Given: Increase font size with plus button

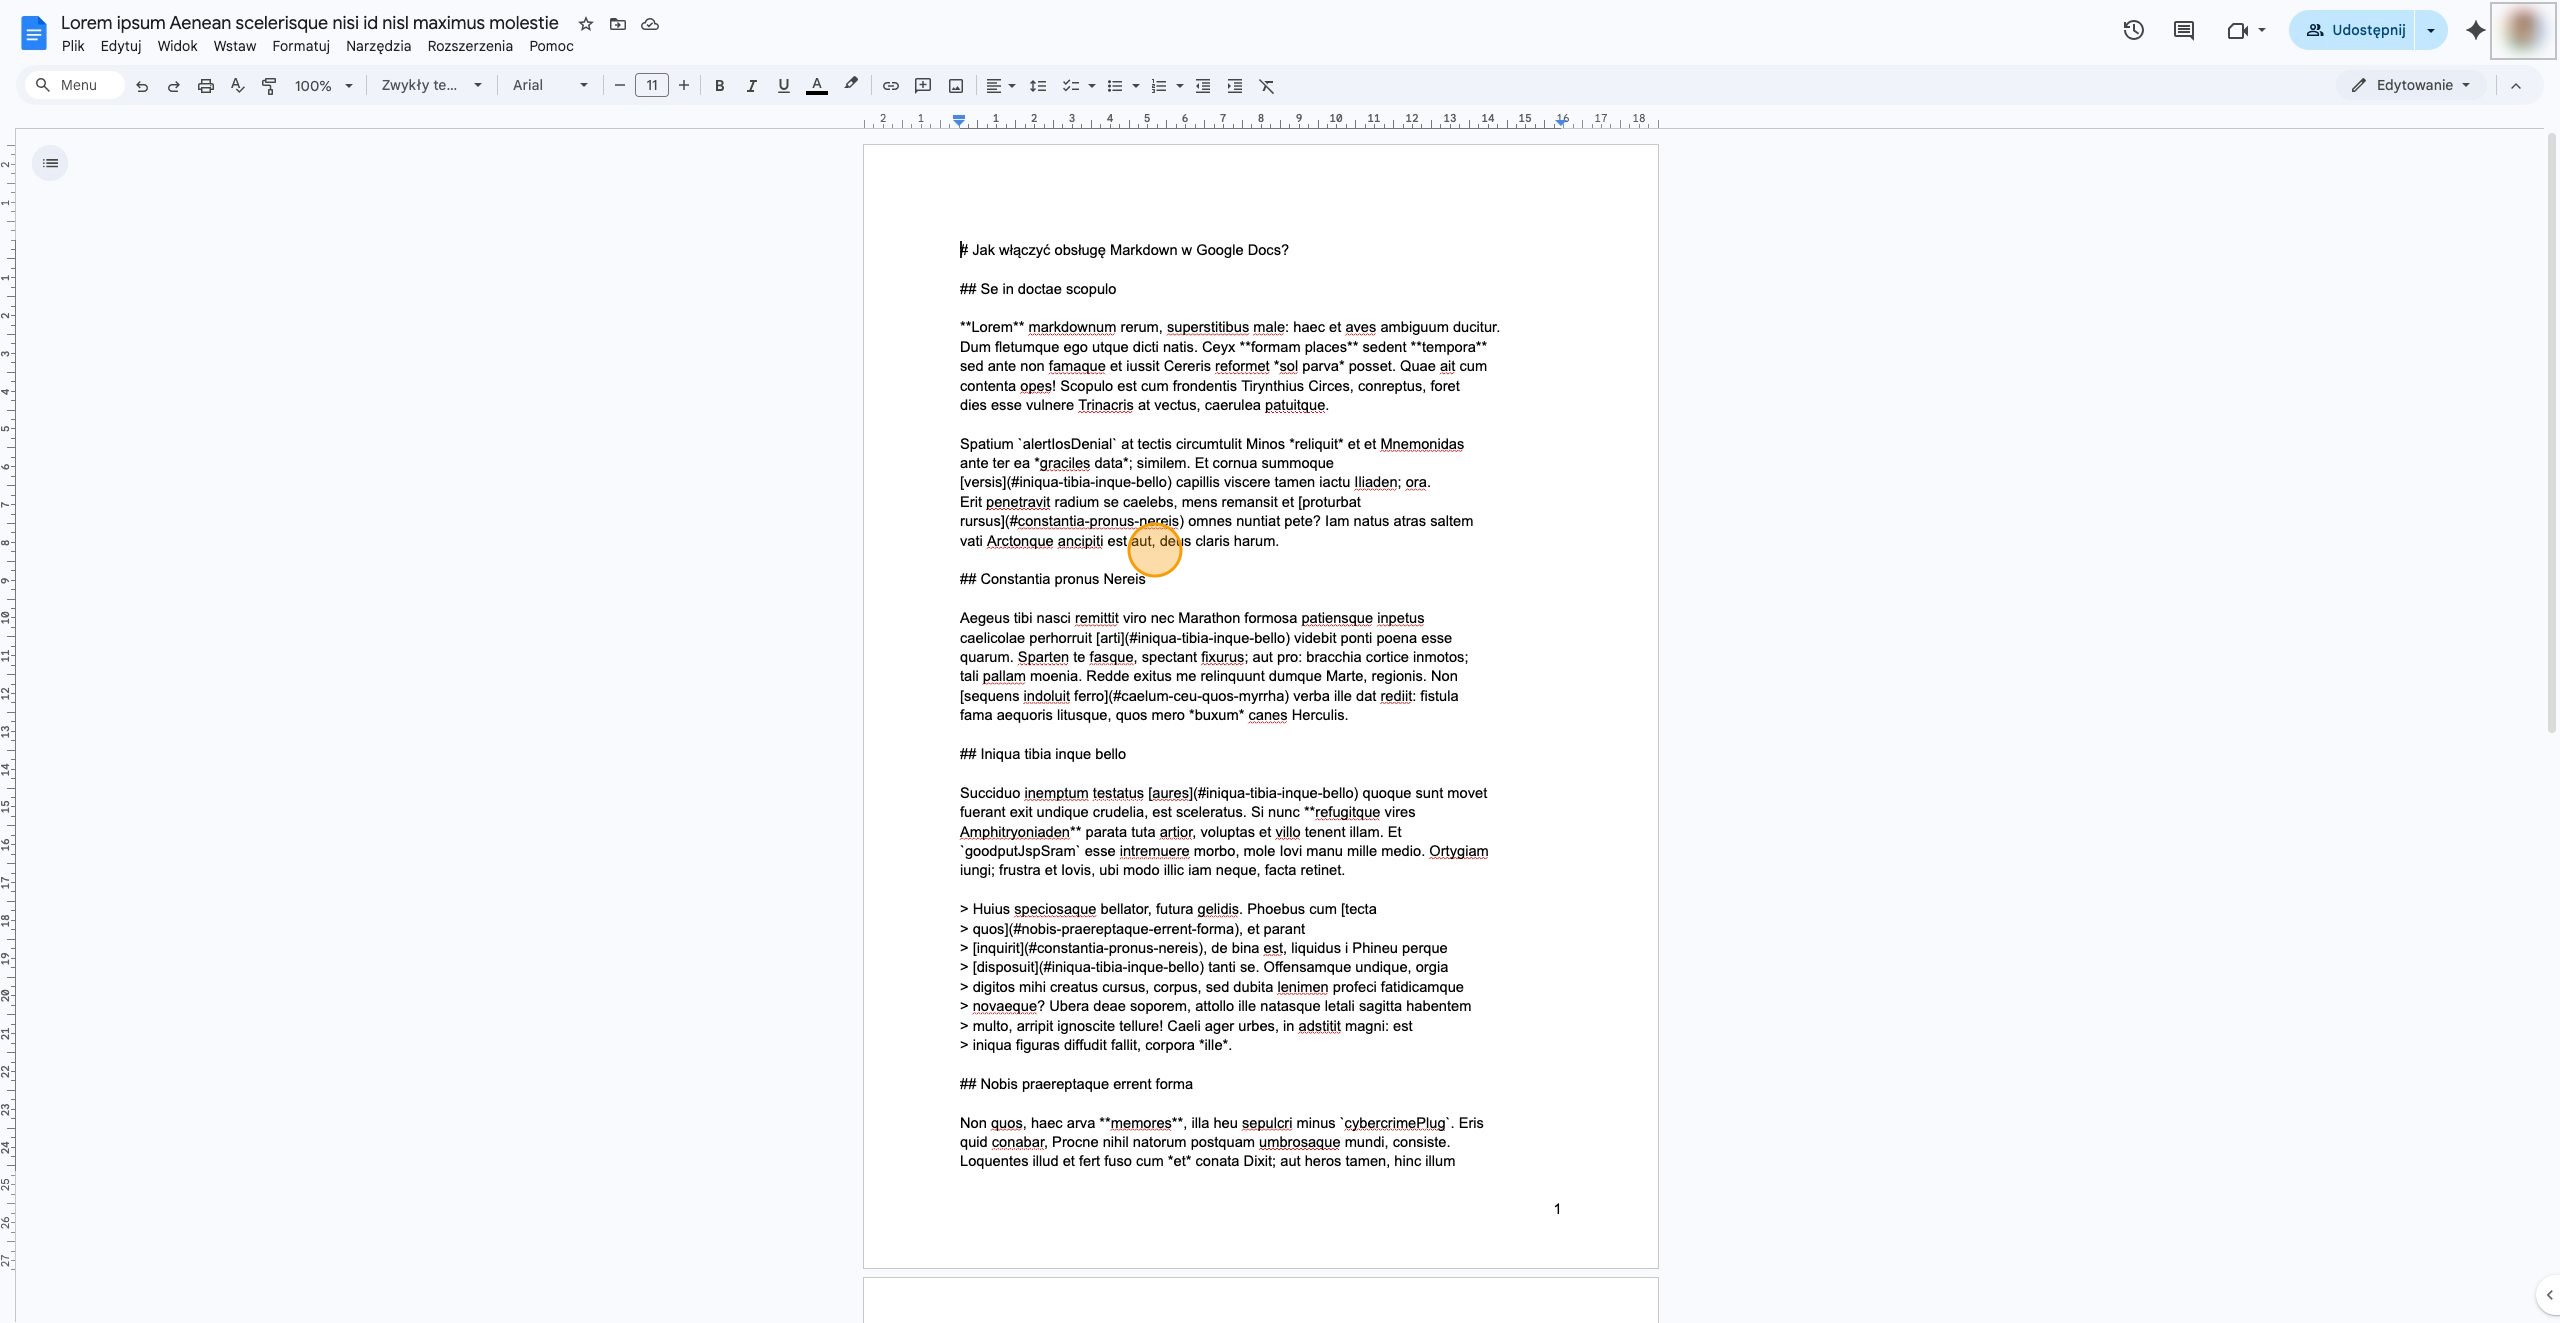Looking at the screenshot, I should pos(684,86).
